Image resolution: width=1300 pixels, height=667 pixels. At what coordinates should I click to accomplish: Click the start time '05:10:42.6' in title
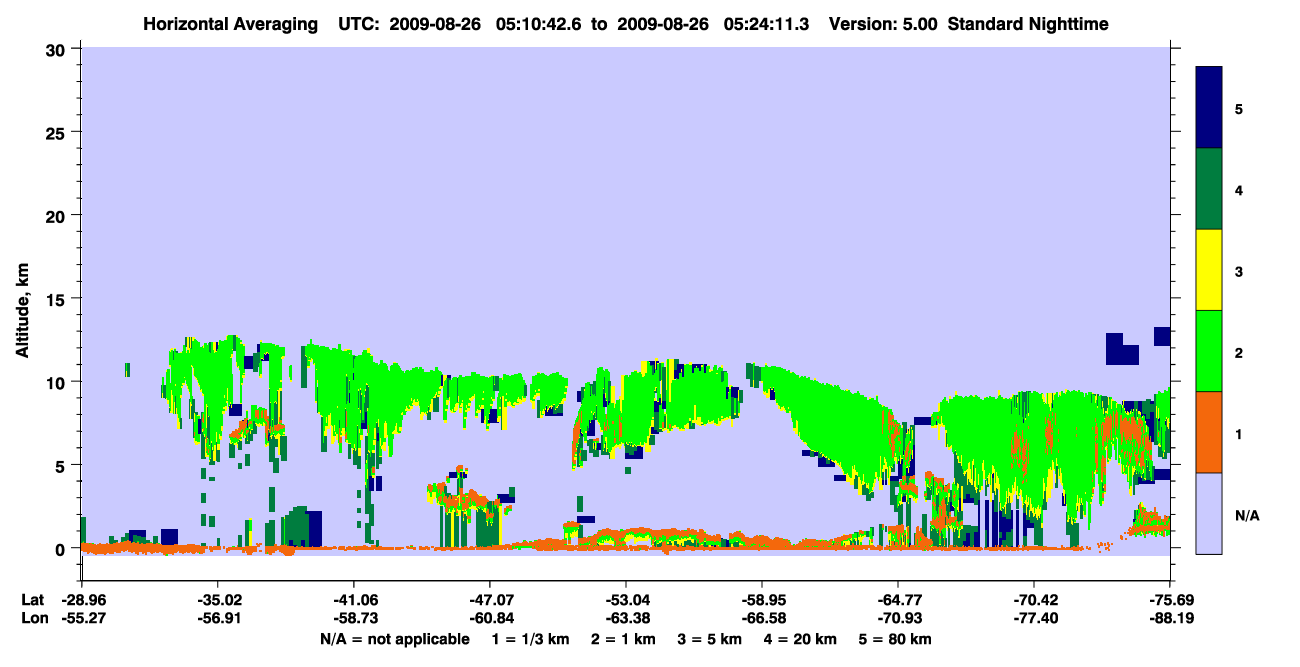click(x=538, y=23)
